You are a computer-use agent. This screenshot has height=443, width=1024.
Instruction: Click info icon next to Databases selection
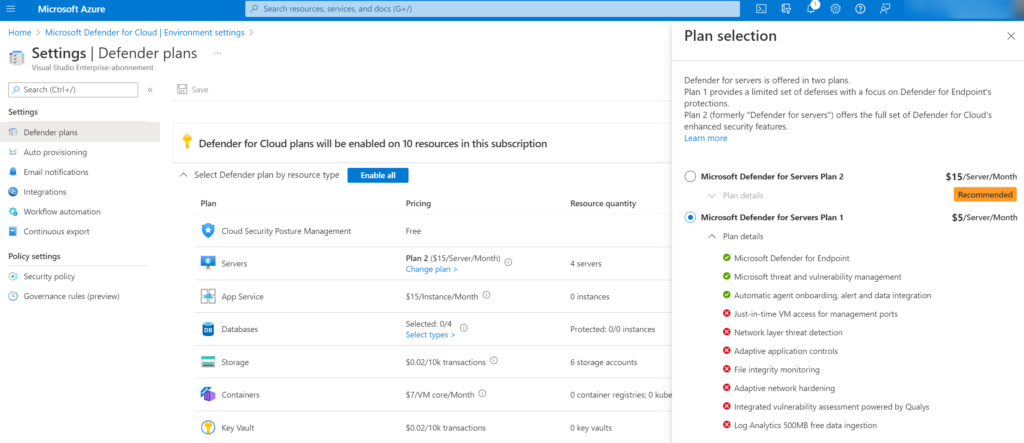(464, 328)
